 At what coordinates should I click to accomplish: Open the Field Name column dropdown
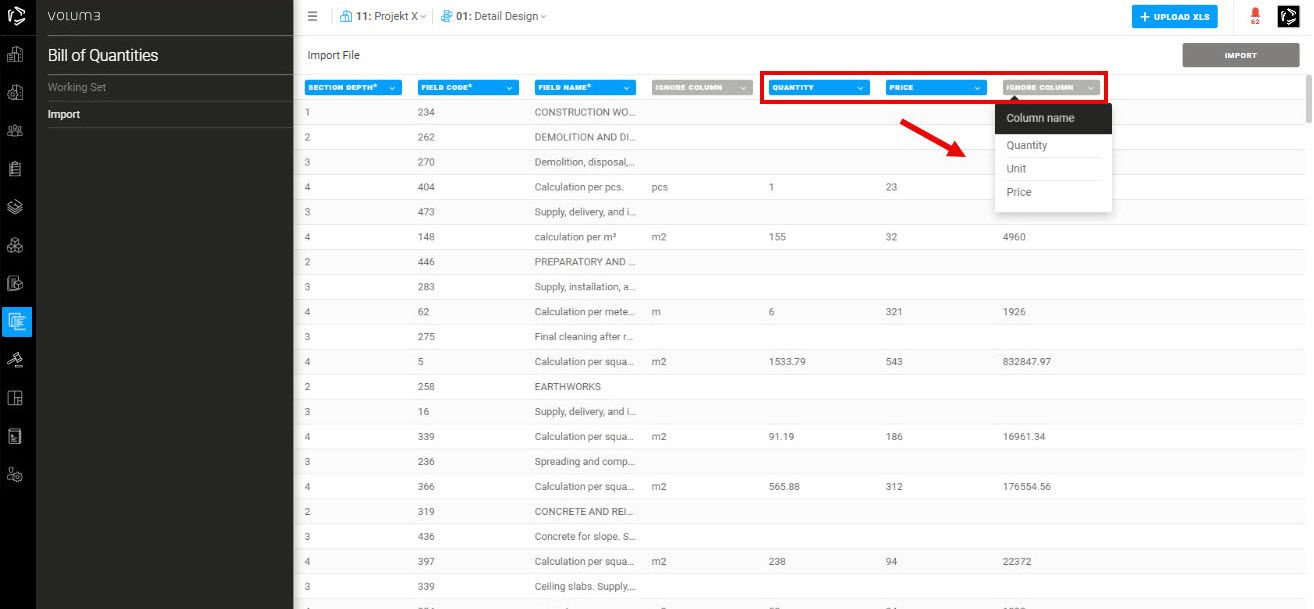pyautogui.click(x=585, y=88)
